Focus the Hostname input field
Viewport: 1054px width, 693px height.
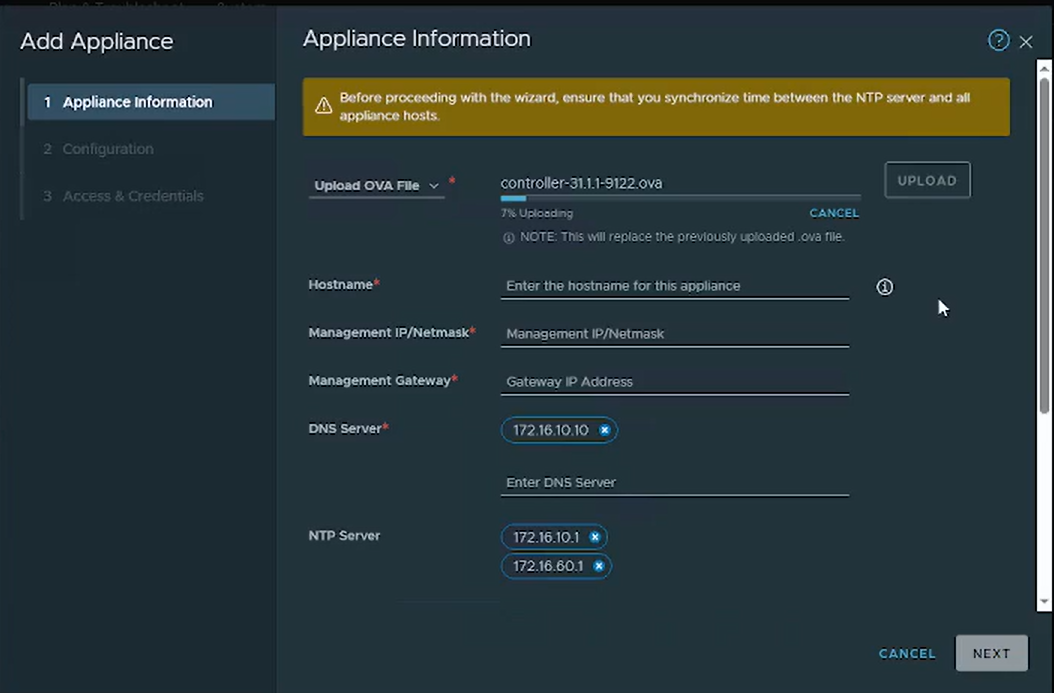click(x=674, y=286)
